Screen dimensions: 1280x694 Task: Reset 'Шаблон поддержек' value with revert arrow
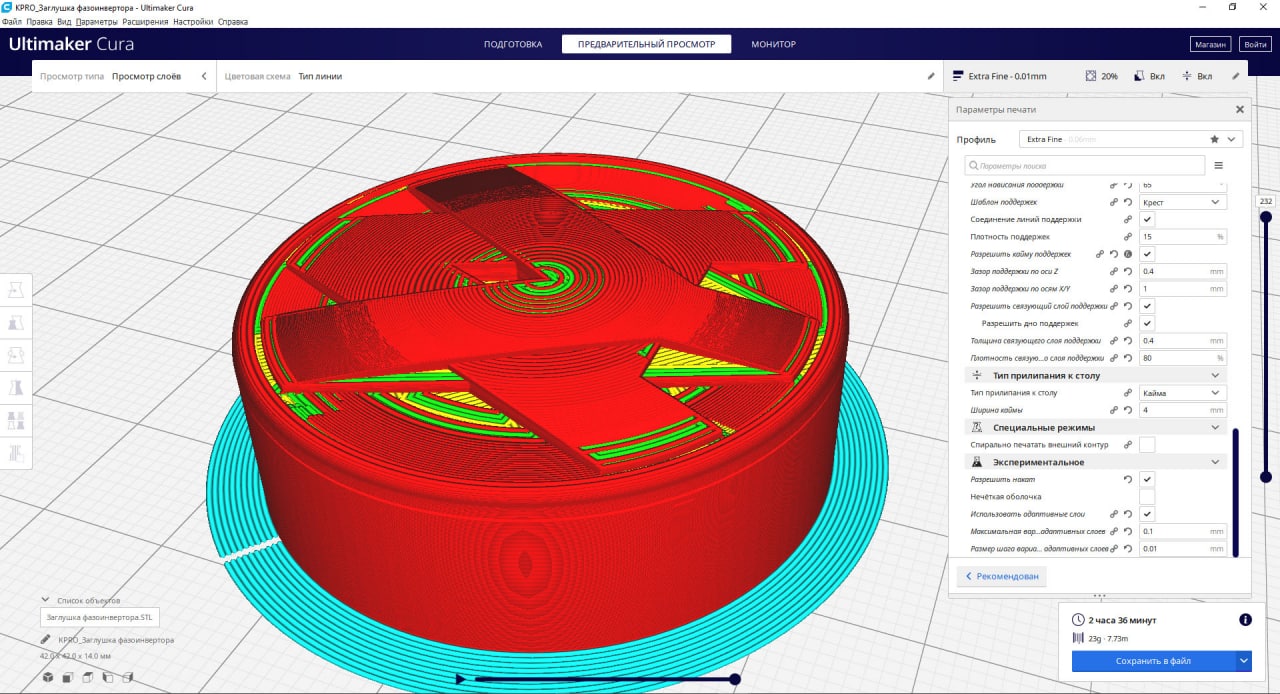1128,202
